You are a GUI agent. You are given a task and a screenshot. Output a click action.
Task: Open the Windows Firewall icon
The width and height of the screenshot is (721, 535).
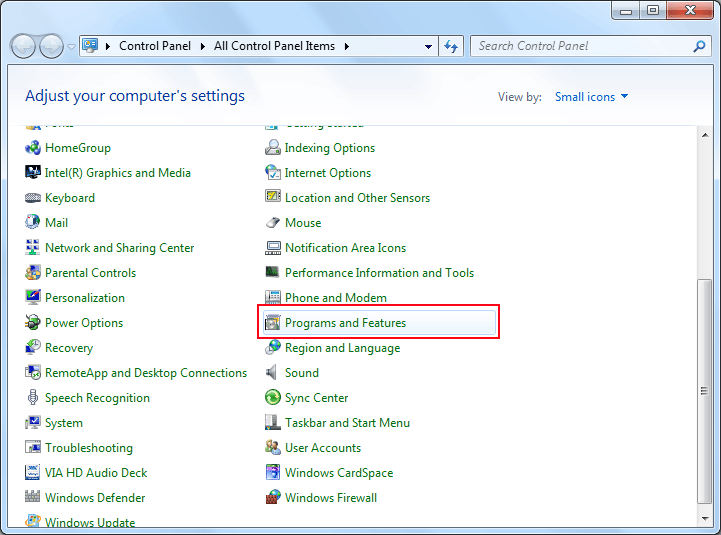pos(273,497)
